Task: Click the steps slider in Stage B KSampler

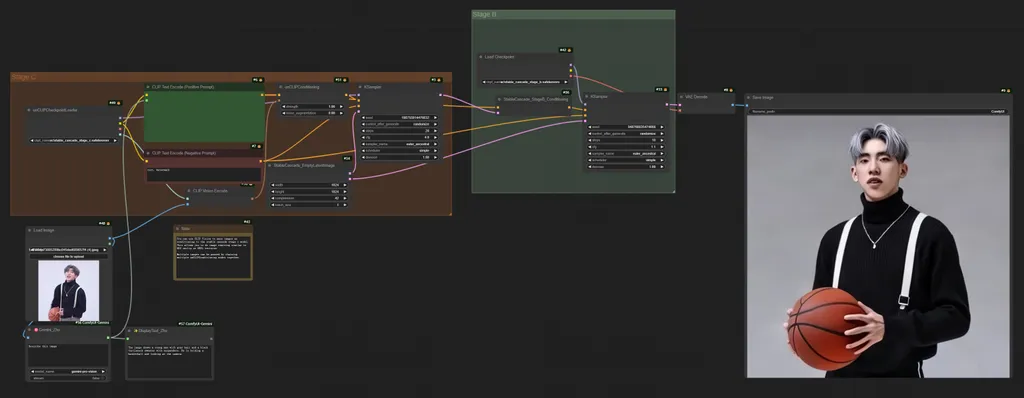Action: pos(626,140)
